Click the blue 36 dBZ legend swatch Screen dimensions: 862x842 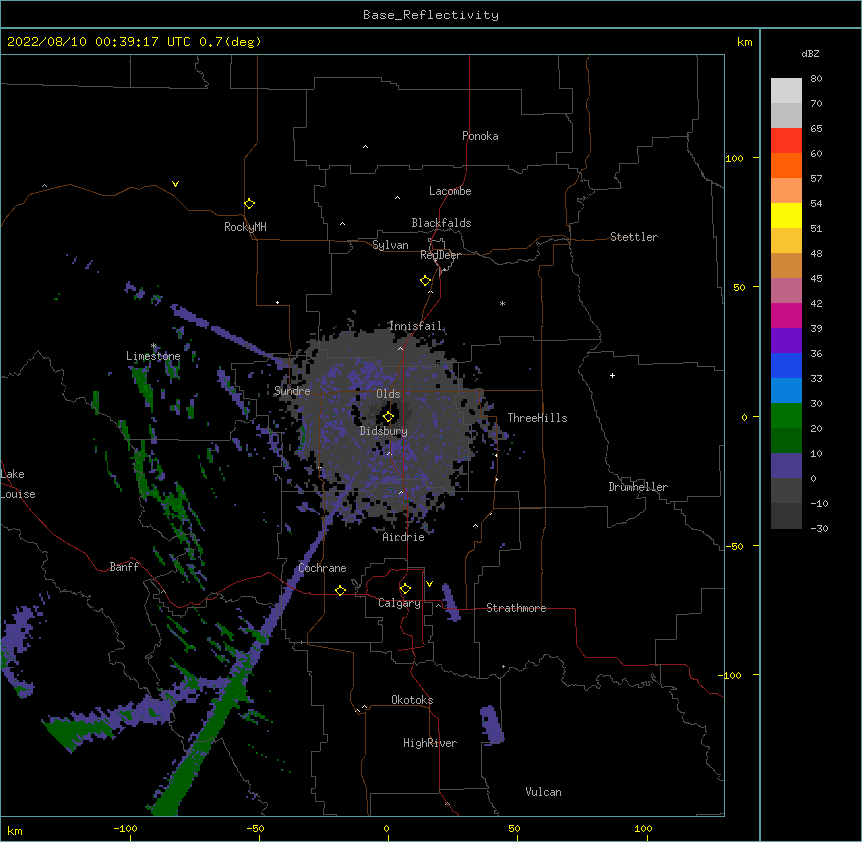(786, 365)
